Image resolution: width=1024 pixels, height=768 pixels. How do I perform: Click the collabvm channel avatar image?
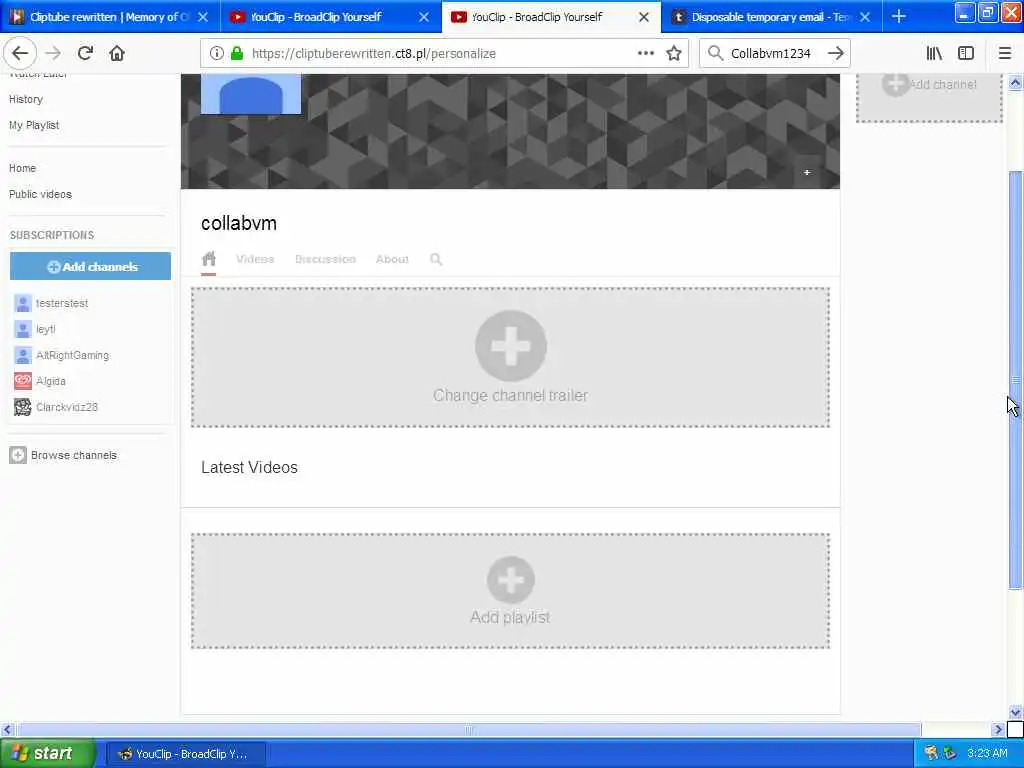pyautogui.click(x=251, y=94)
